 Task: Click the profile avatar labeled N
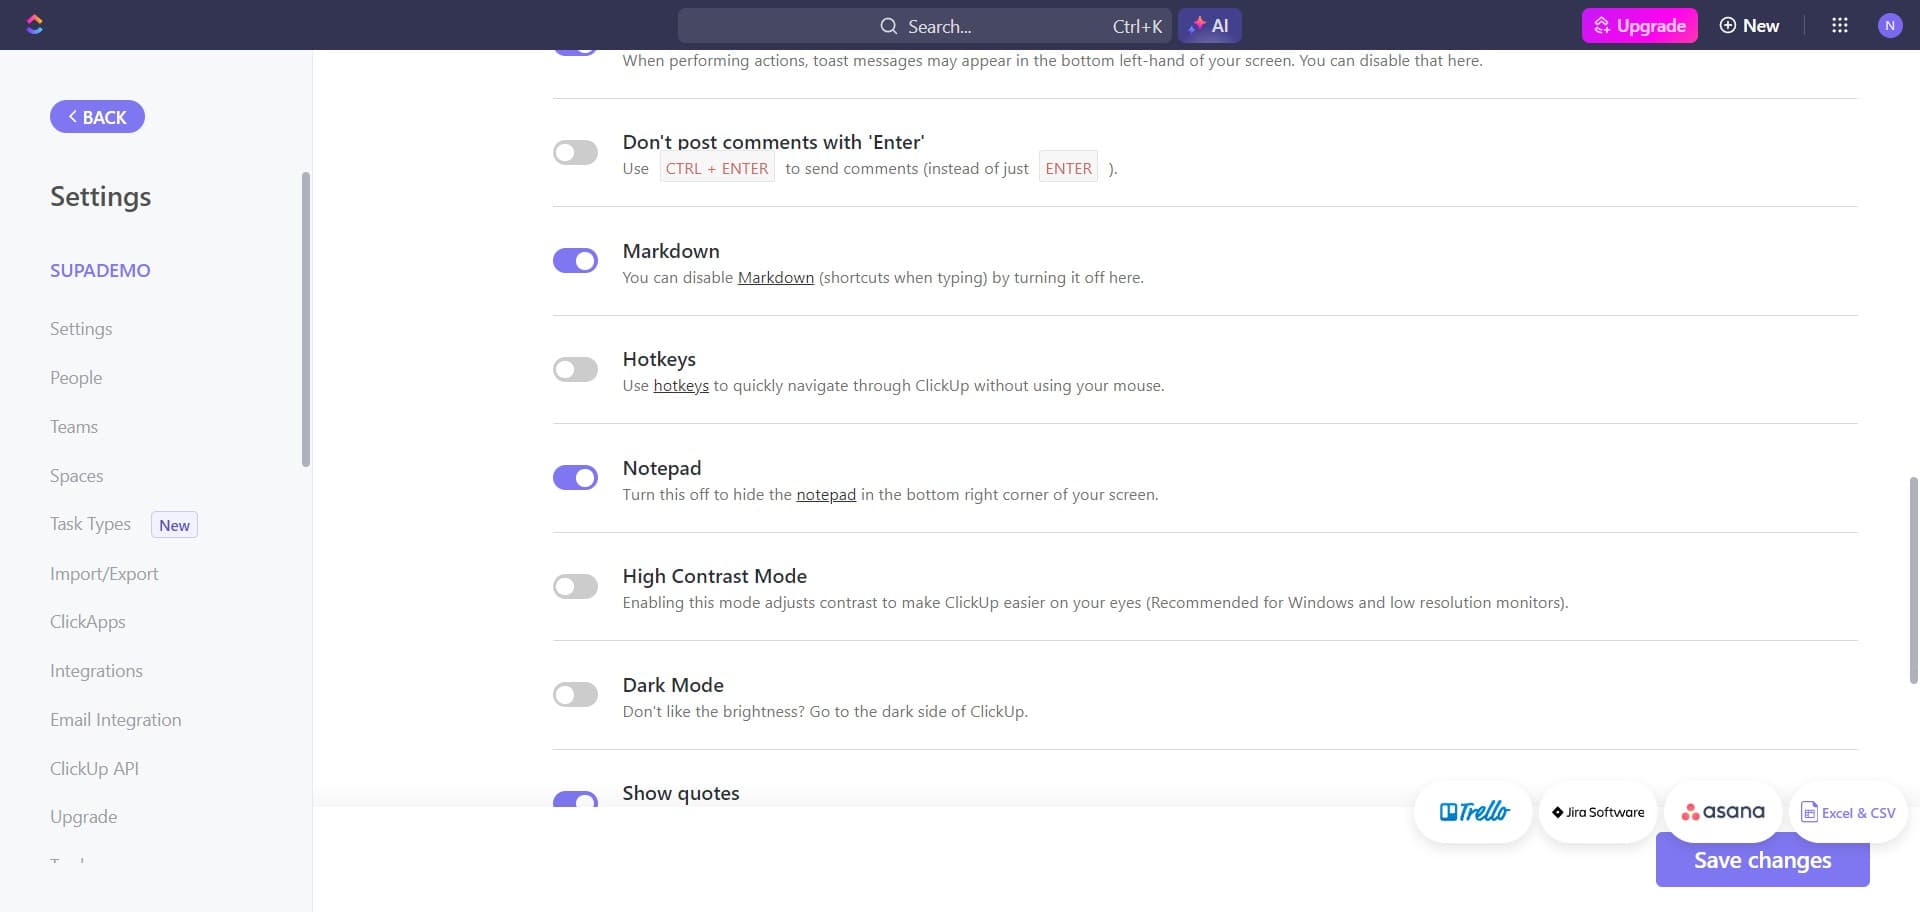click(1891, 25)
